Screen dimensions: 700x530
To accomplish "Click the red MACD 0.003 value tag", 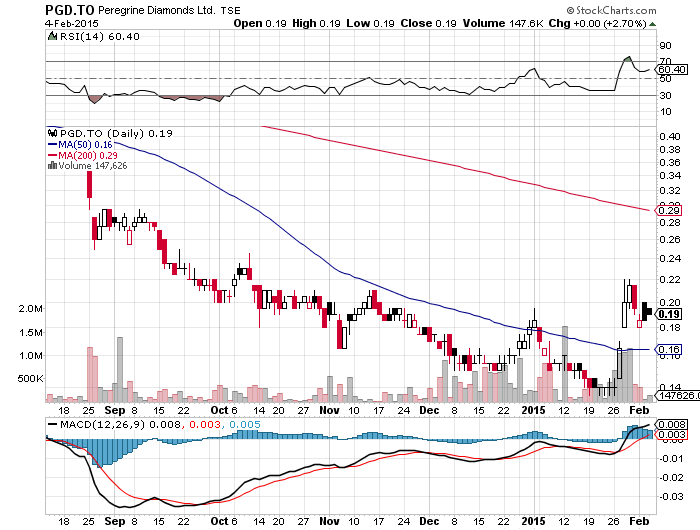I will [671, 434].
